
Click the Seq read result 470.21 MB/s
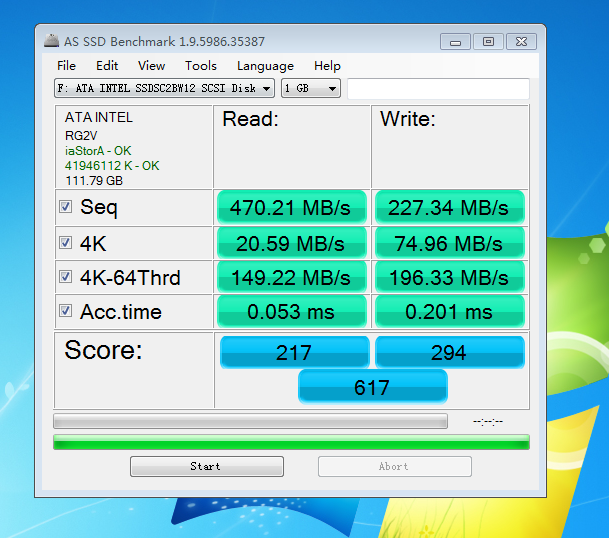coord(291,207)
